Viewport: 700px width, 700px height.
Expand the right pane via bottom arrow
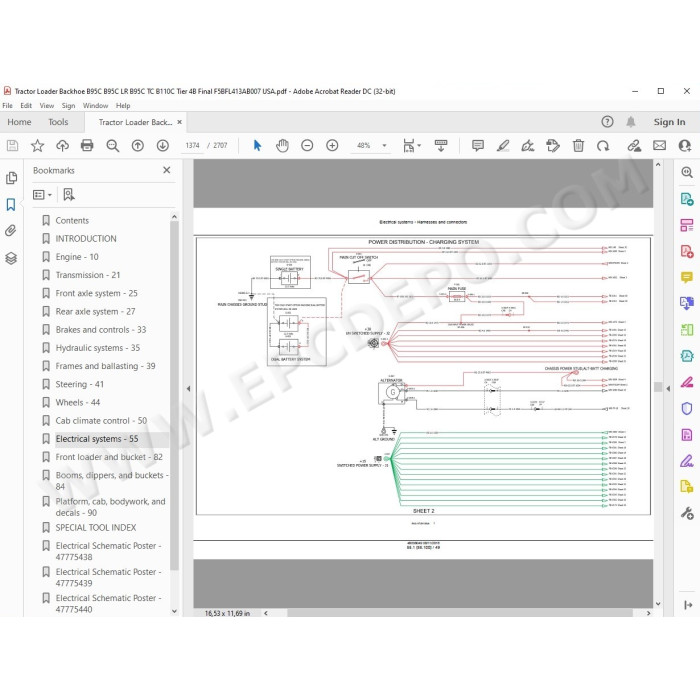(x=688, y=605)
